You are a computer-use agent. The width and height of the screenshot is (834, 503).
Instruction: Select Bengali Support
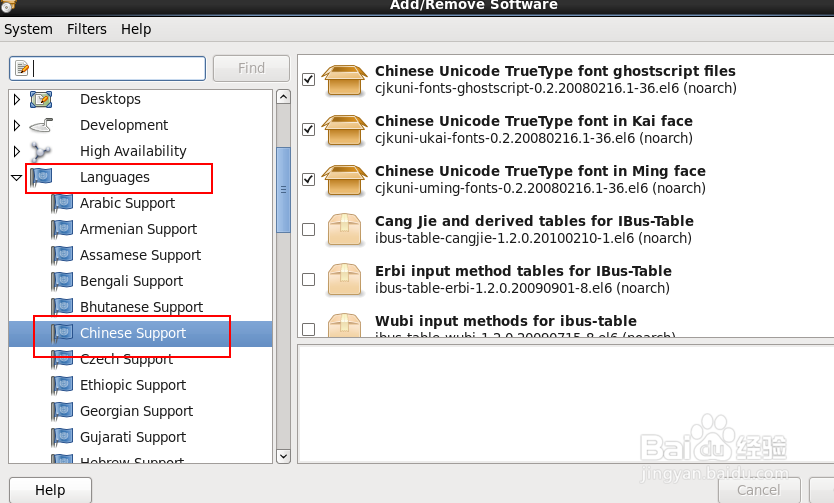coord(131,282)
